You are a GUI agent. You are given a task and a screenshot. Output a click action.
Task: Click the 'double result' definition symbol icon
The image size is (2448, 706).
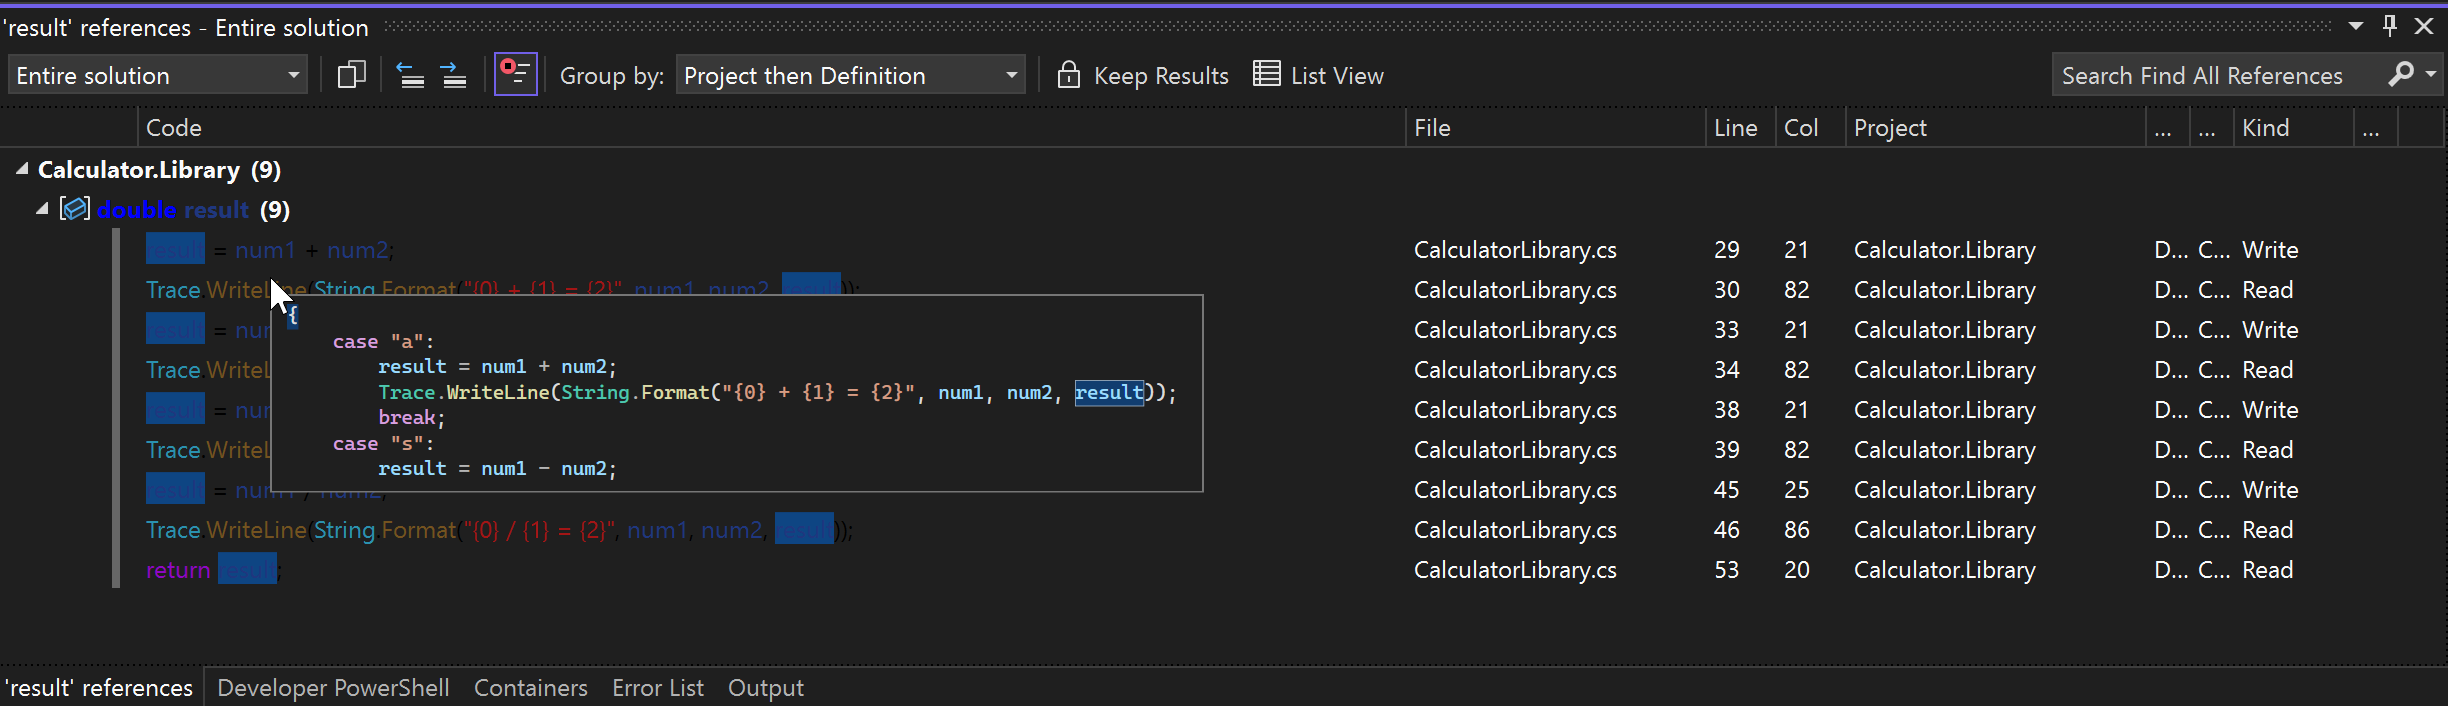(x=75, y=209)
